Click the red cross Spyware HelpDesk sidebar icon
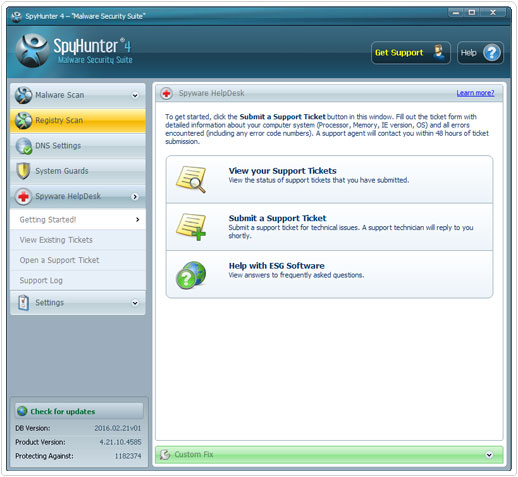Screen dimensions: 518x477 pyautogui.click(x=23, y=196)
